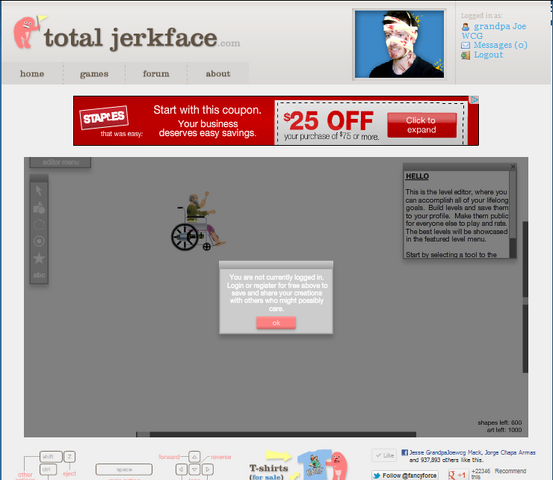This screenshot has height=480, width=553.
Task: Click the Logout link
Action: 488,55
